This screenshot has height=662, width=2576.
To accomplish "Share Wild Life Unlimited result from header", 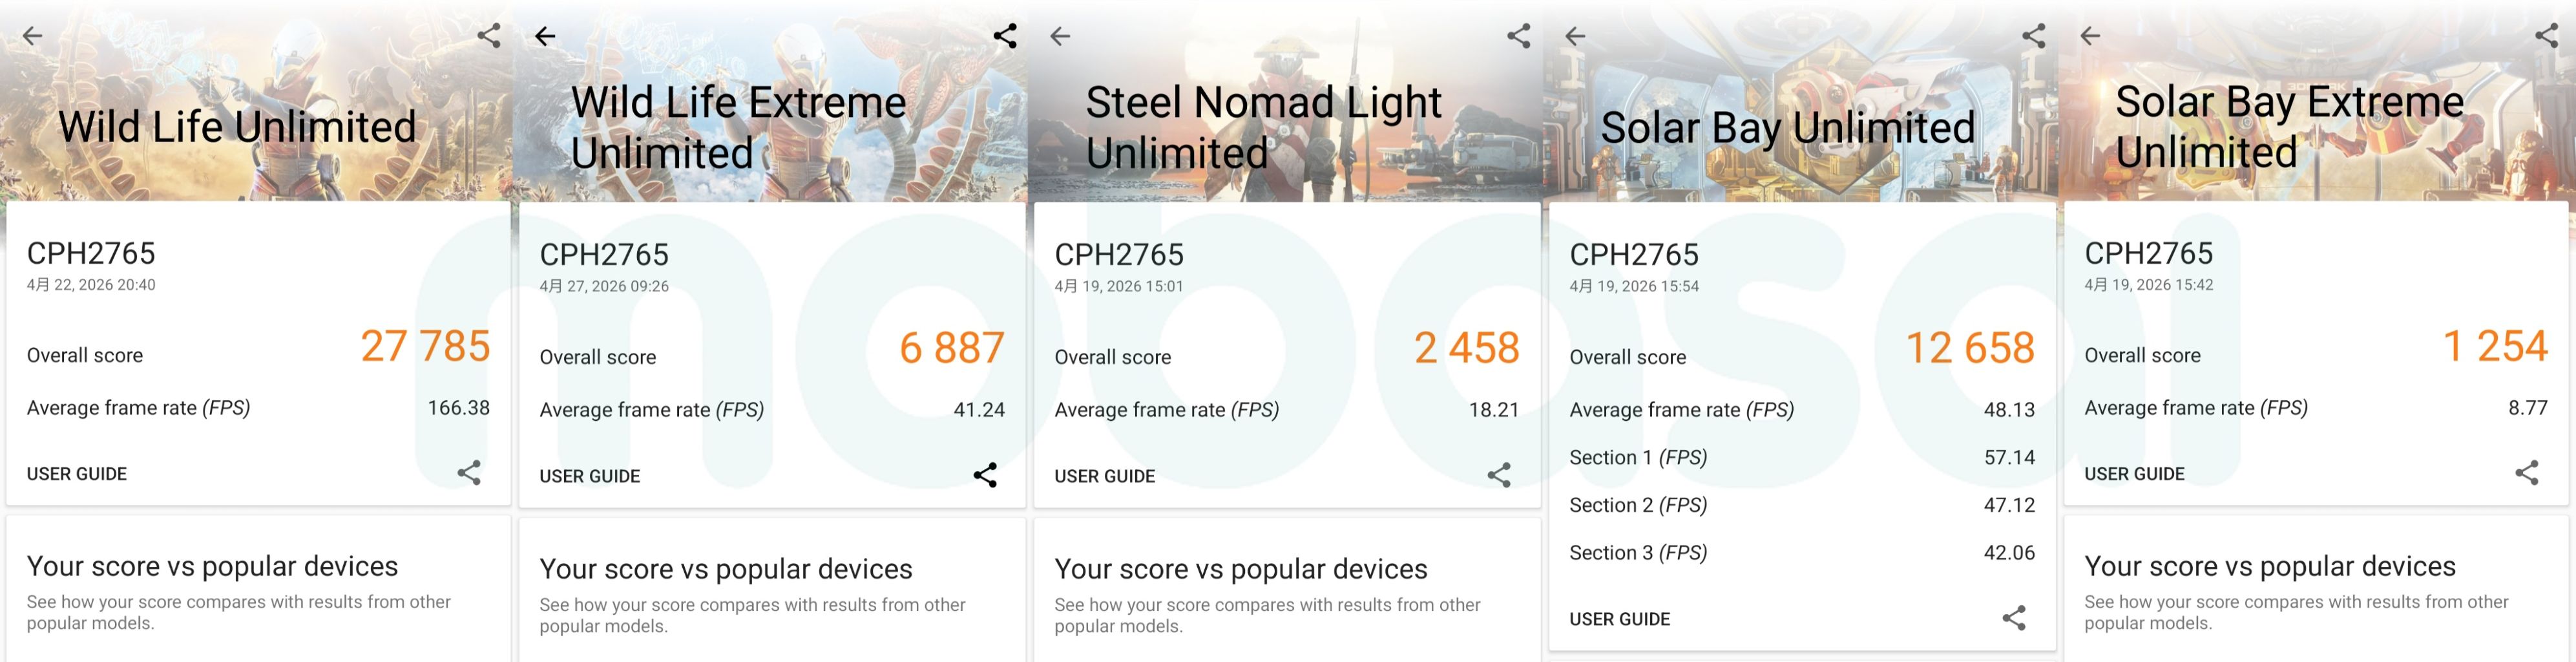I will (x=489, y=36).
